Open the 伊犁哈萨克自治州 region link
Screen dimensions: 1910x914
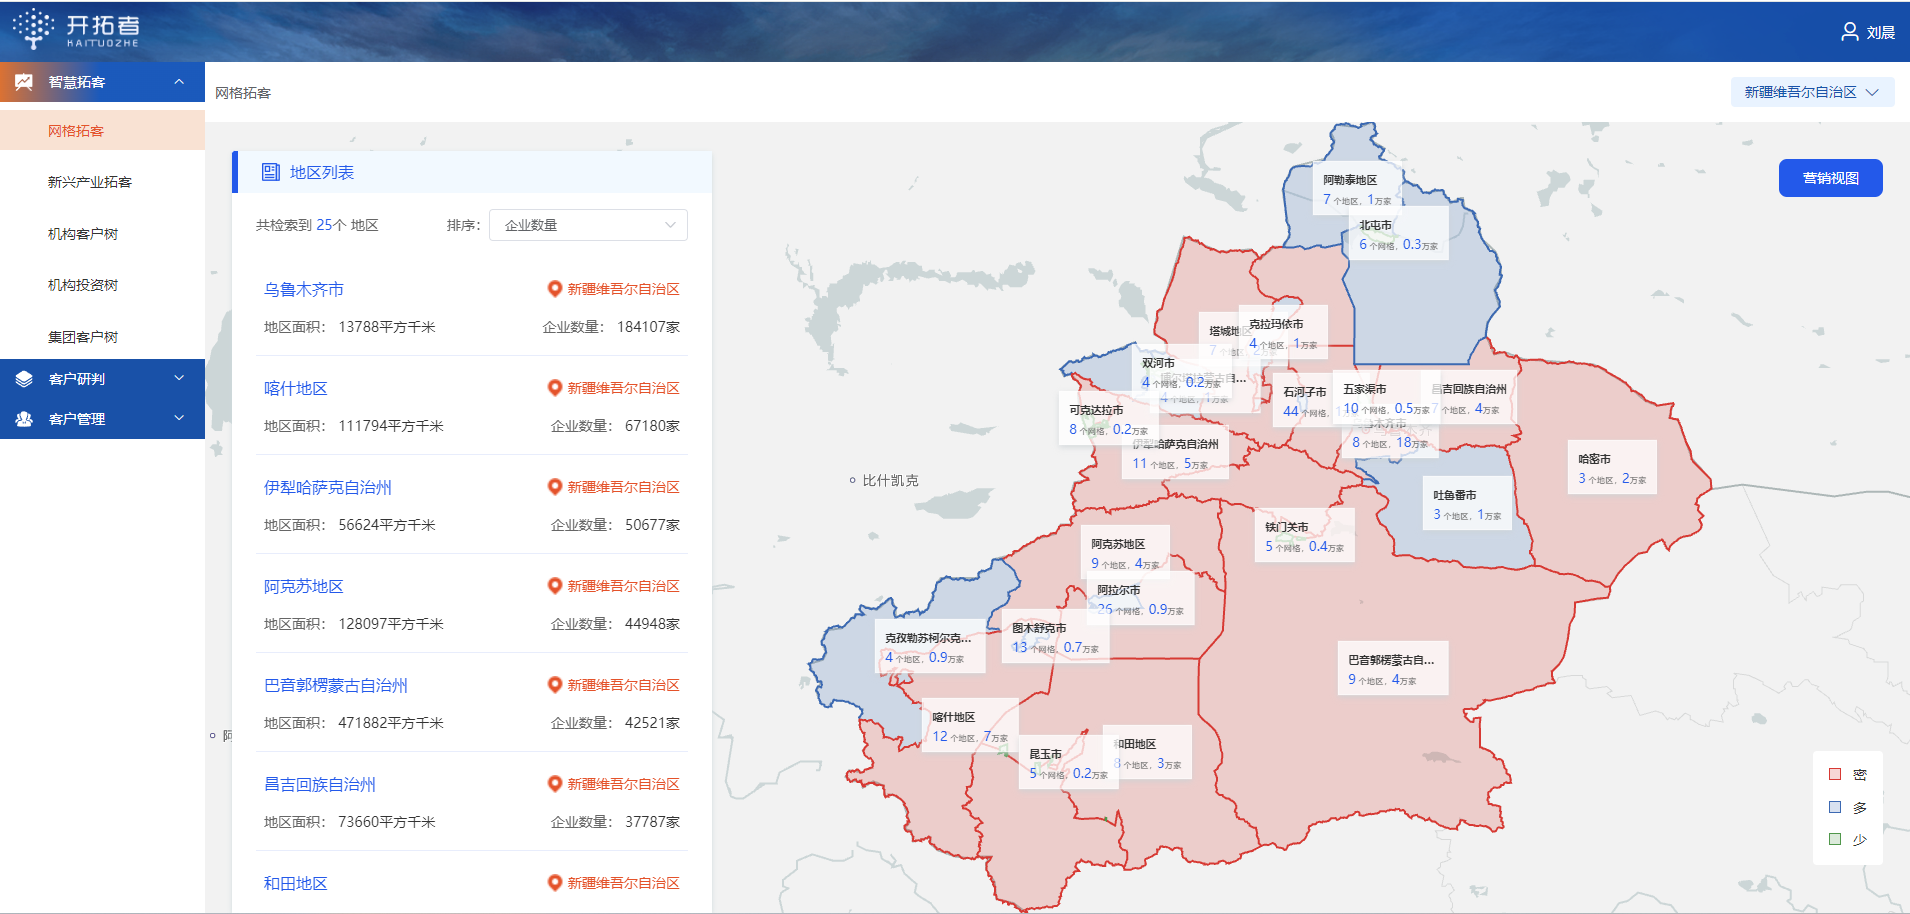click(x=328, y=487)
